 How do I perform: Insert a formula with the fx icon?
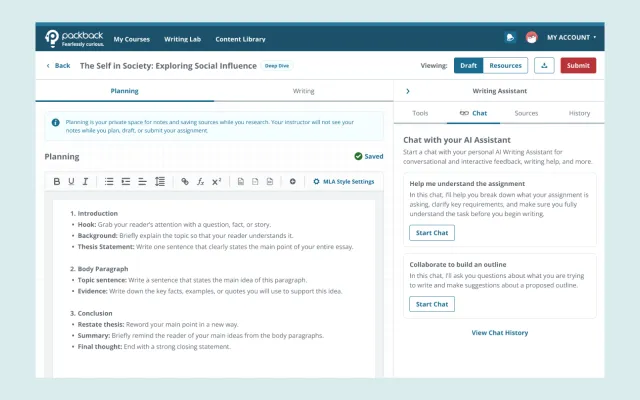point(200,182)
